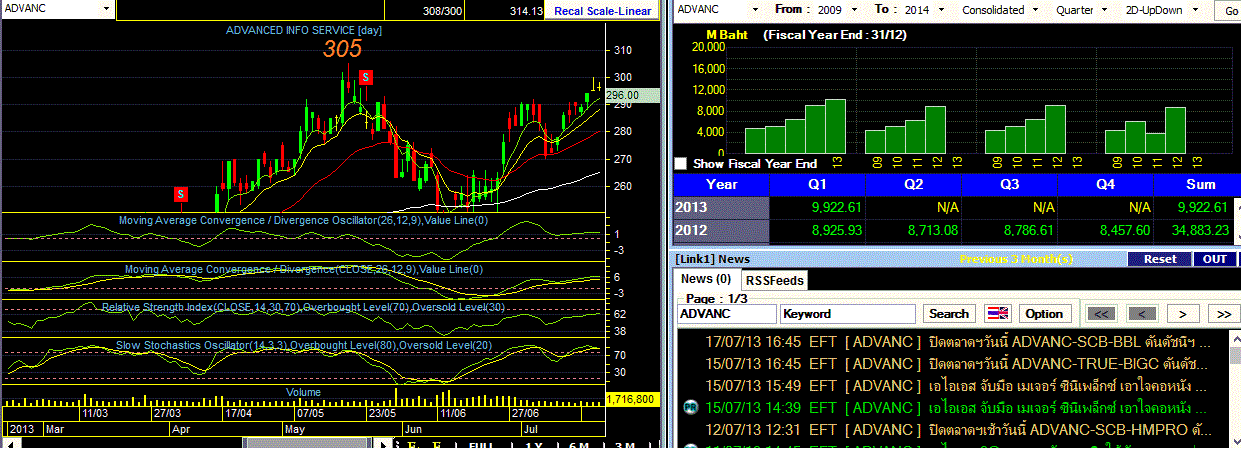Click the news vertical scrollbar thumb
1241x449 pixels.
[x=1234, y=356]
